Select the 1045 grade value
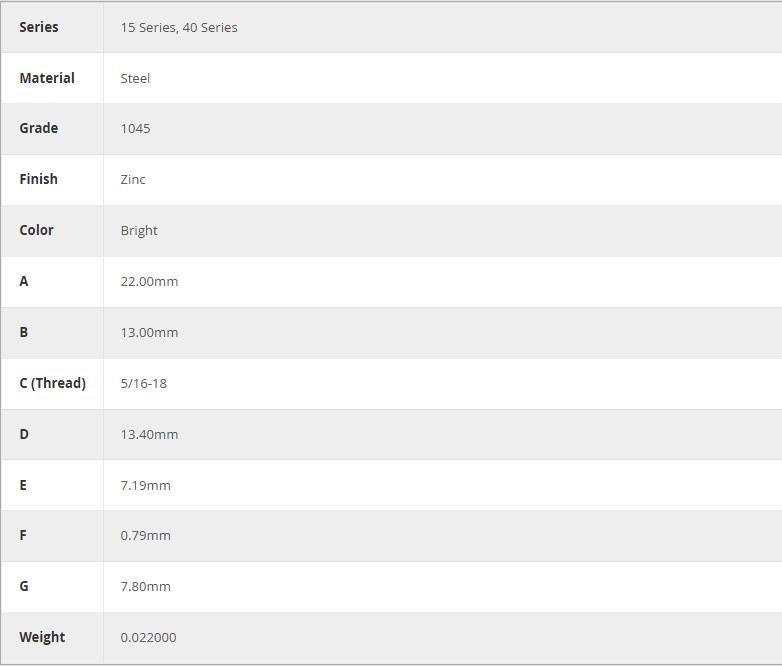 click(x=135, y=129)
